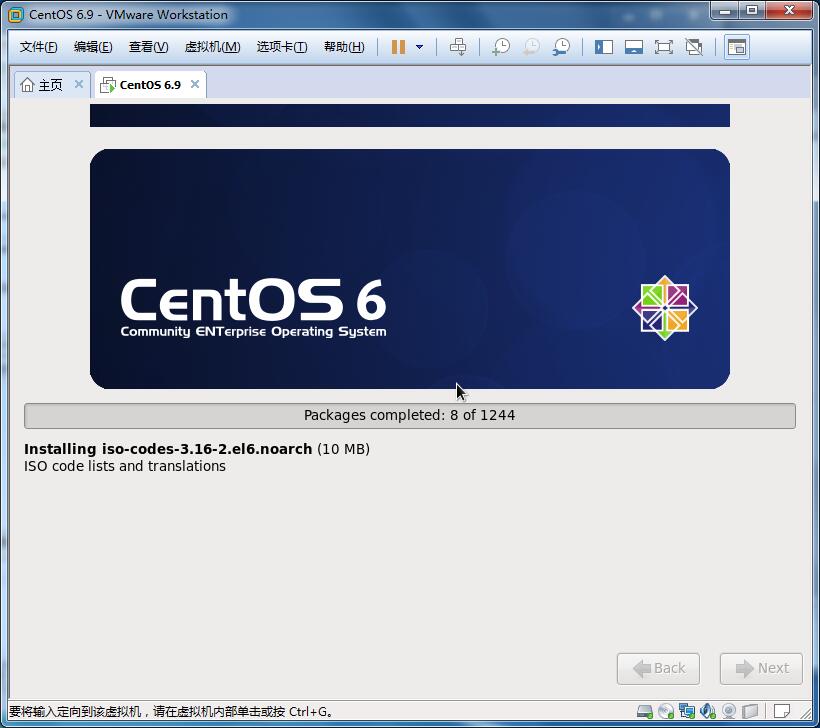Enter full screen mode icon

coord(664,47)
